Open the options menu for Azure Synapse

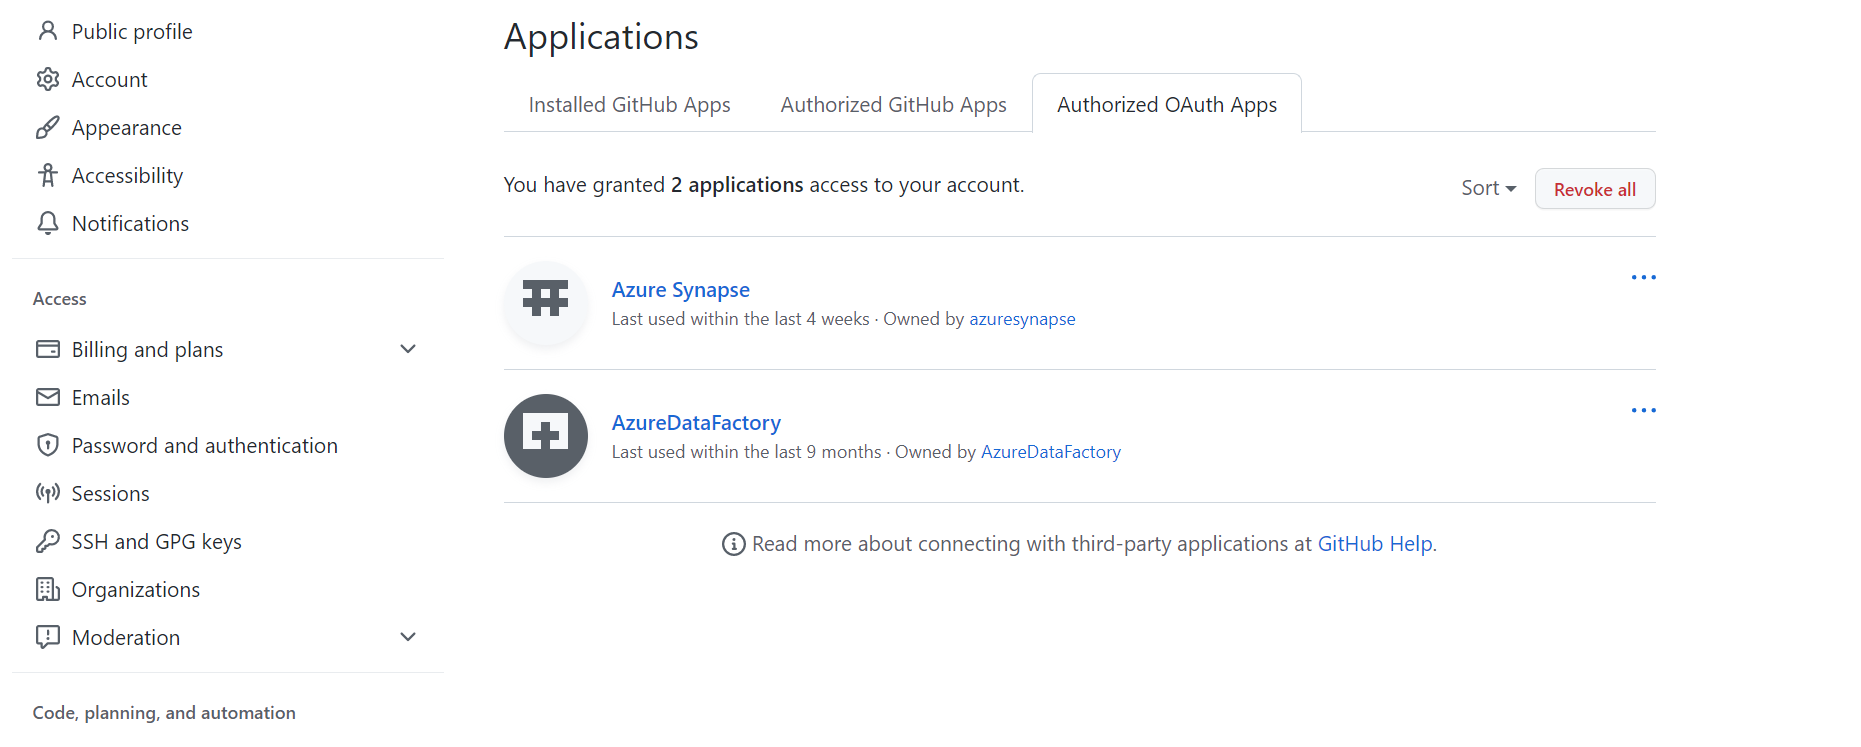(x=1643, y=277)
